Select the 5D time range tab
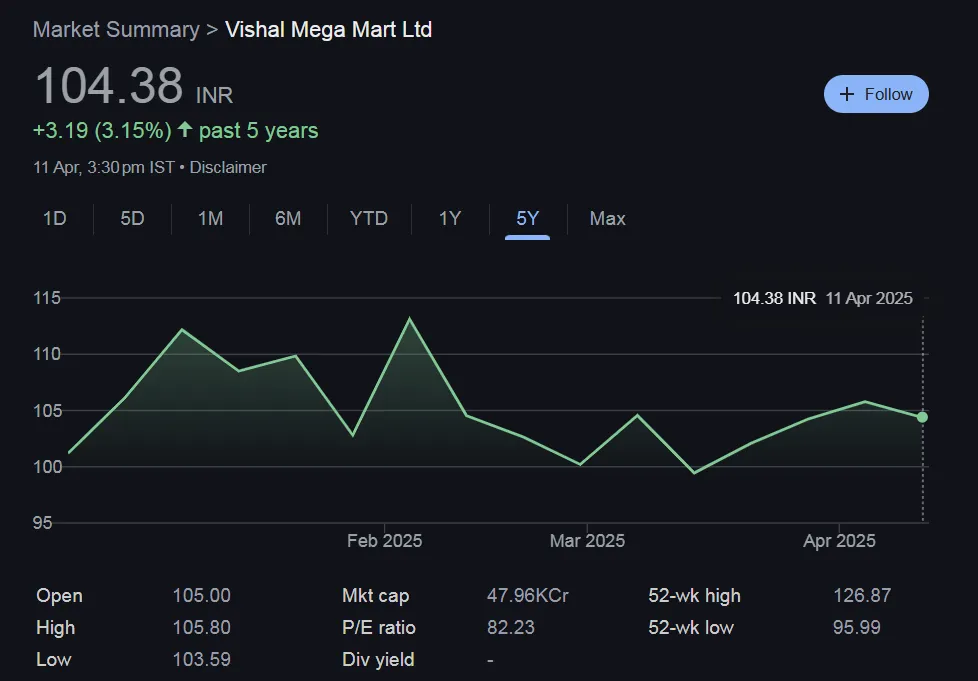The height and width of the screenshot is (681, 978). [x=132, y=218]
